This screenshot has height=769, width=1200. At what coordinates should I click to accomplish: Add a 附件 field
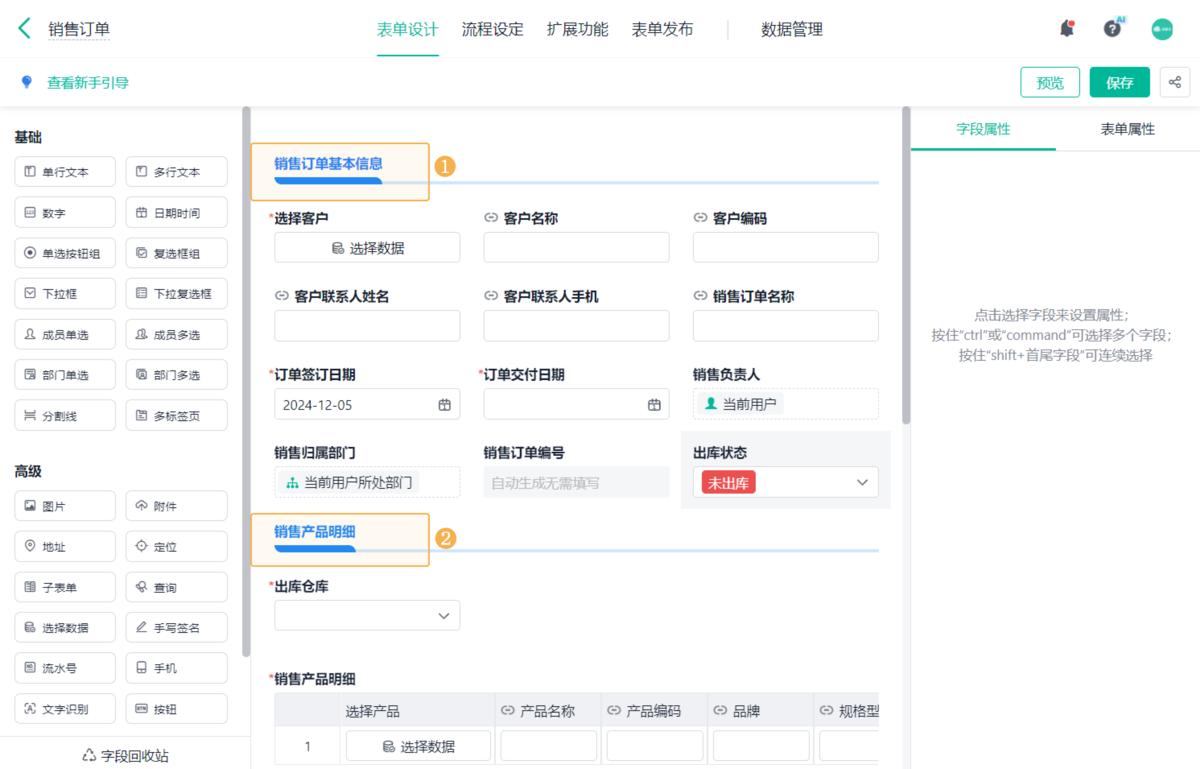177,506
